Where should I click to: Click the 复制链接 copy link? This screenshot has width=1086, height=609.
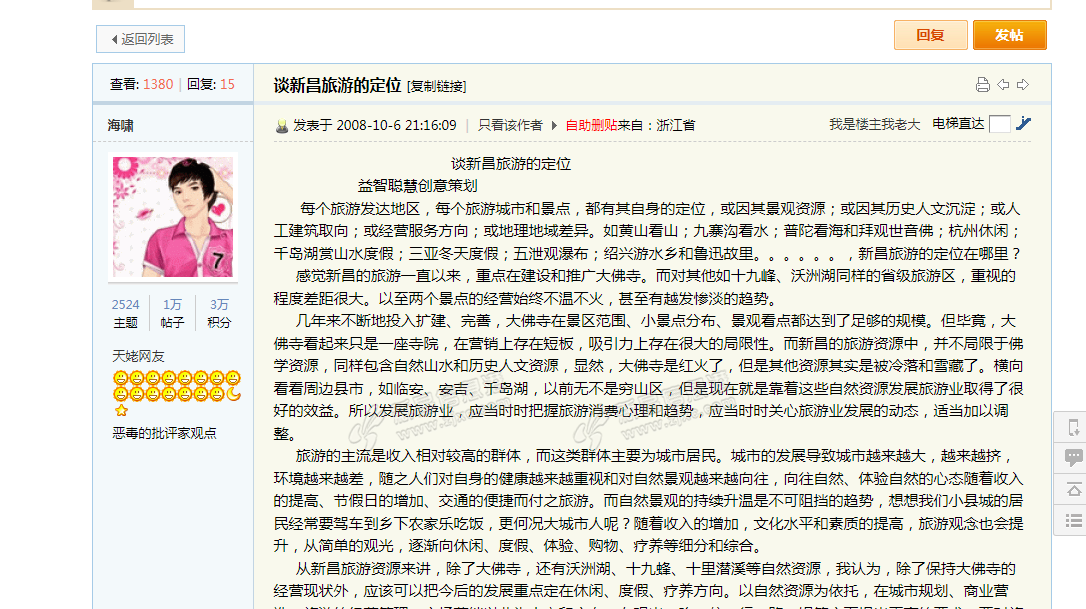coord(437,86)
